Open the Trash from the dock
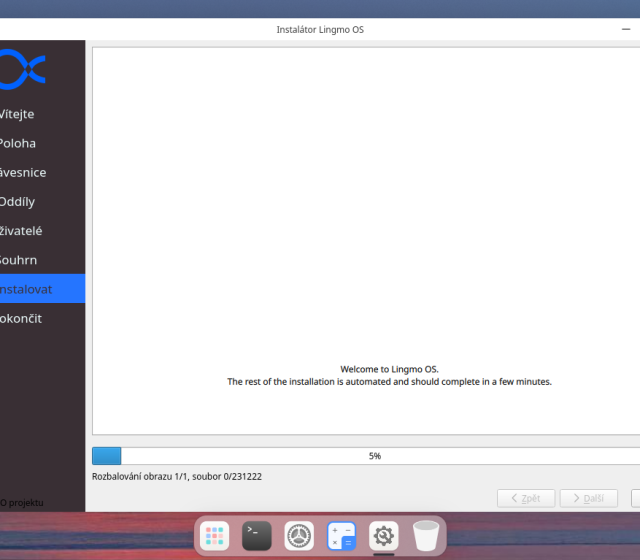640x560 pixels. (x=426, y=536)
